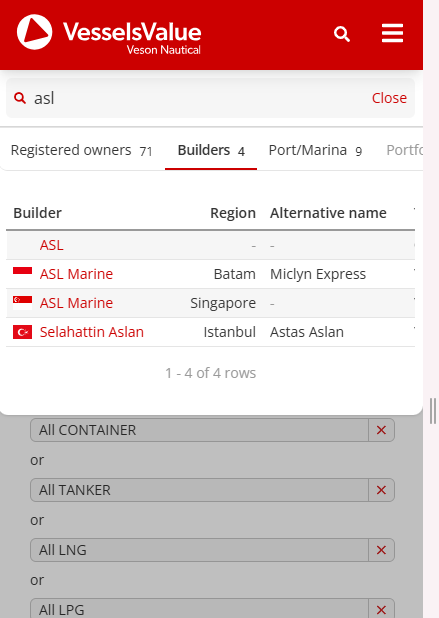Remove the All TANKER filter
439x618 pixels.
(381, 490)
